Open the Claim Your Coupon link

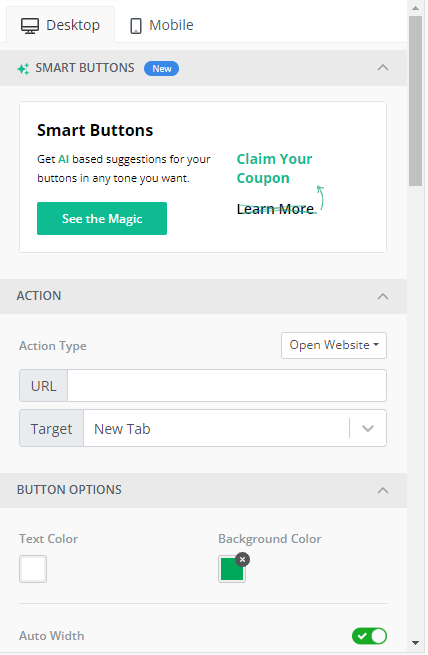point(274,168)
